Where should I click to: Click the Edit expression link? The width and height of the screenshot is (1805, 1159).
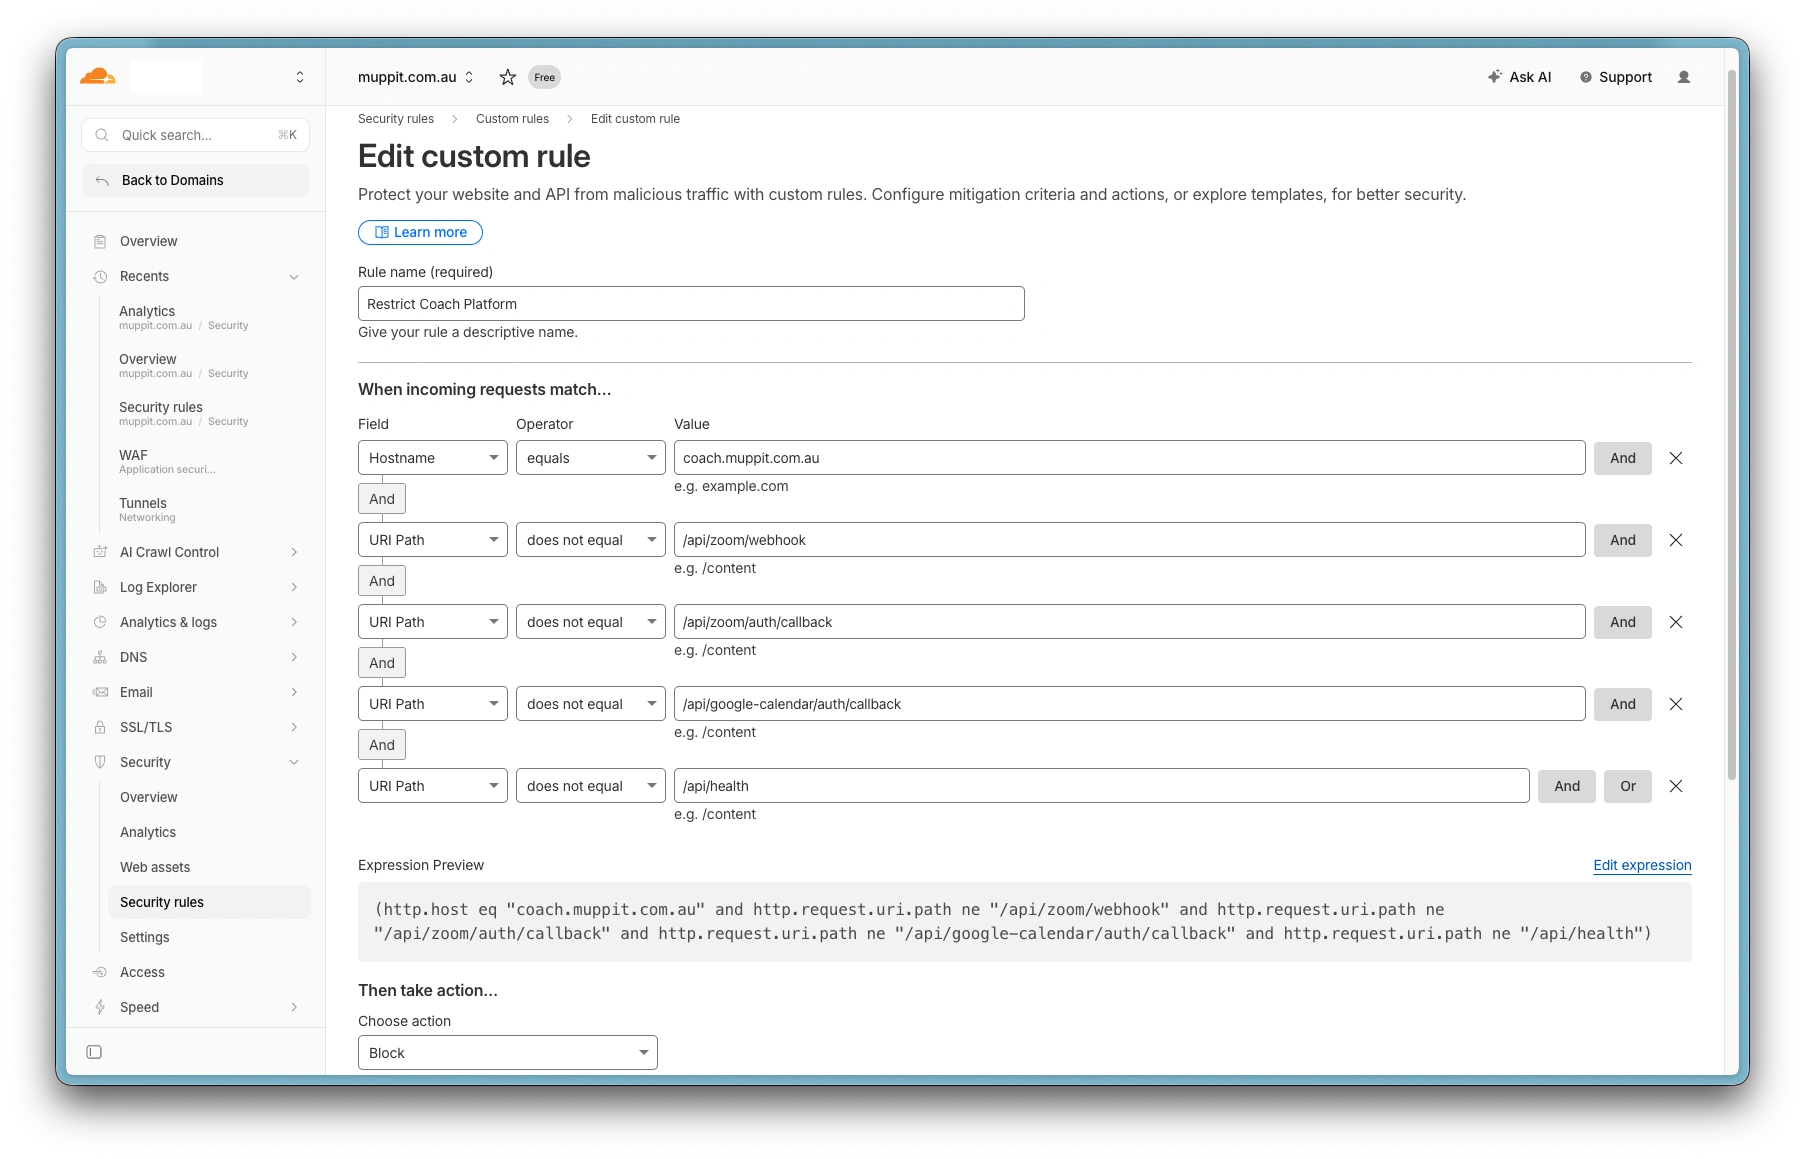[x=1642, y=865]
